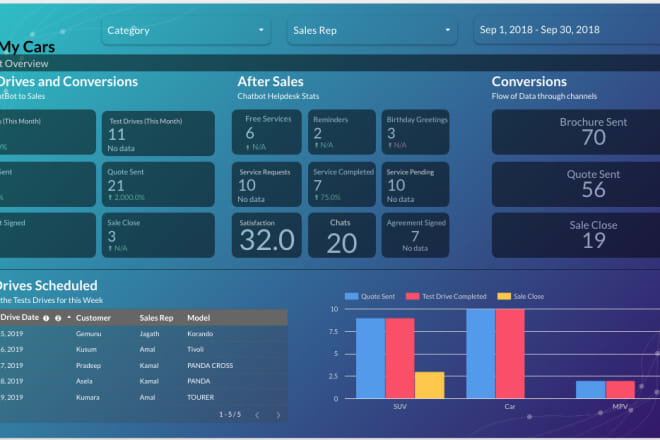The image size is (660, 440).
Task: Sort table by Customer column header
Action: pyautogui.click(x=93, y=318)
